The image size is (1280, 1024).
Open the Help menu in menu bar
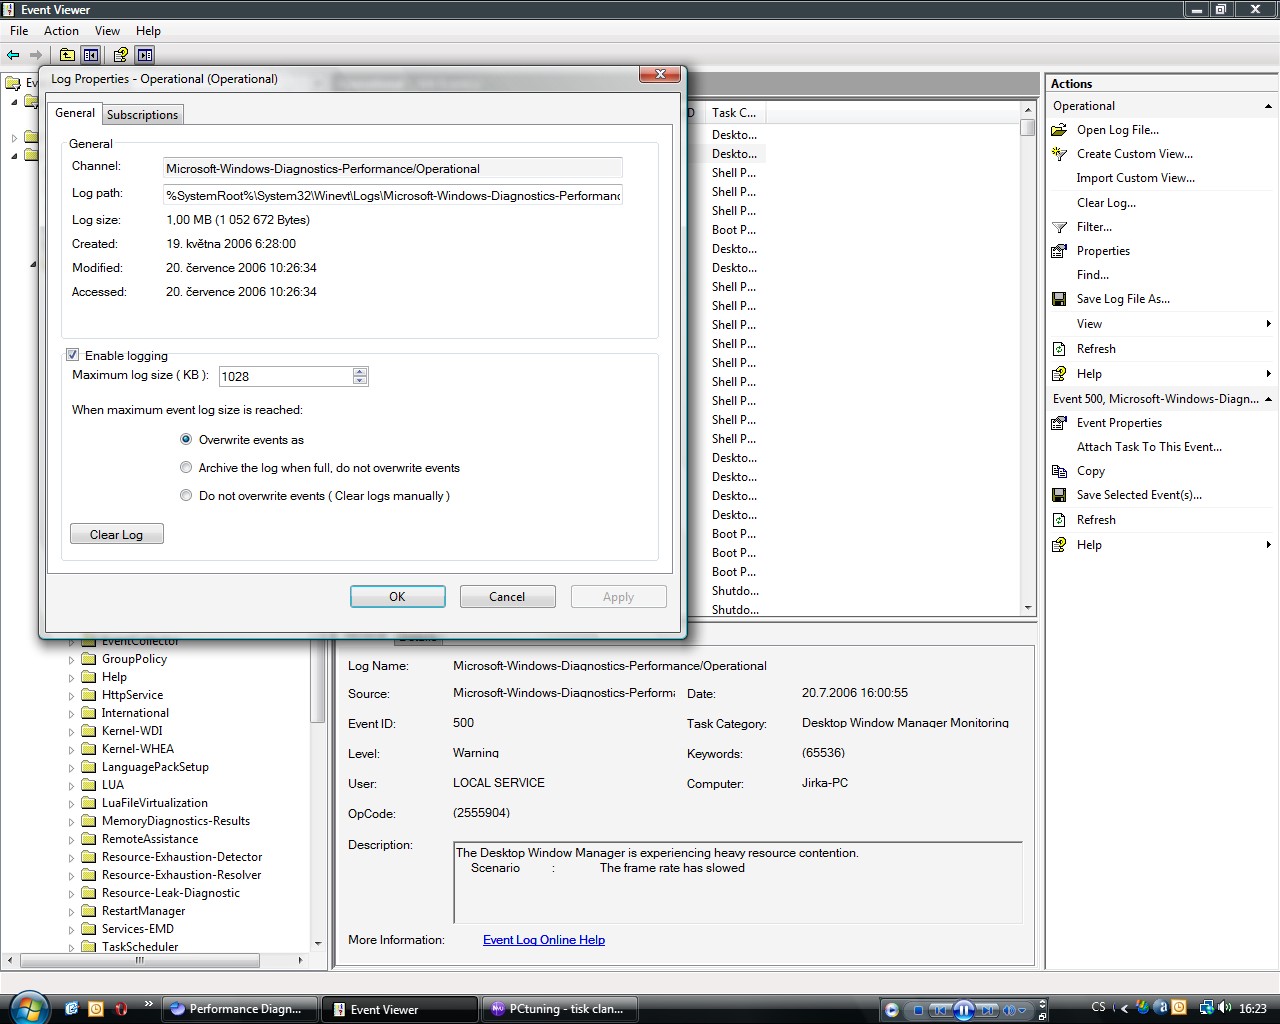(x=148, y=31)
